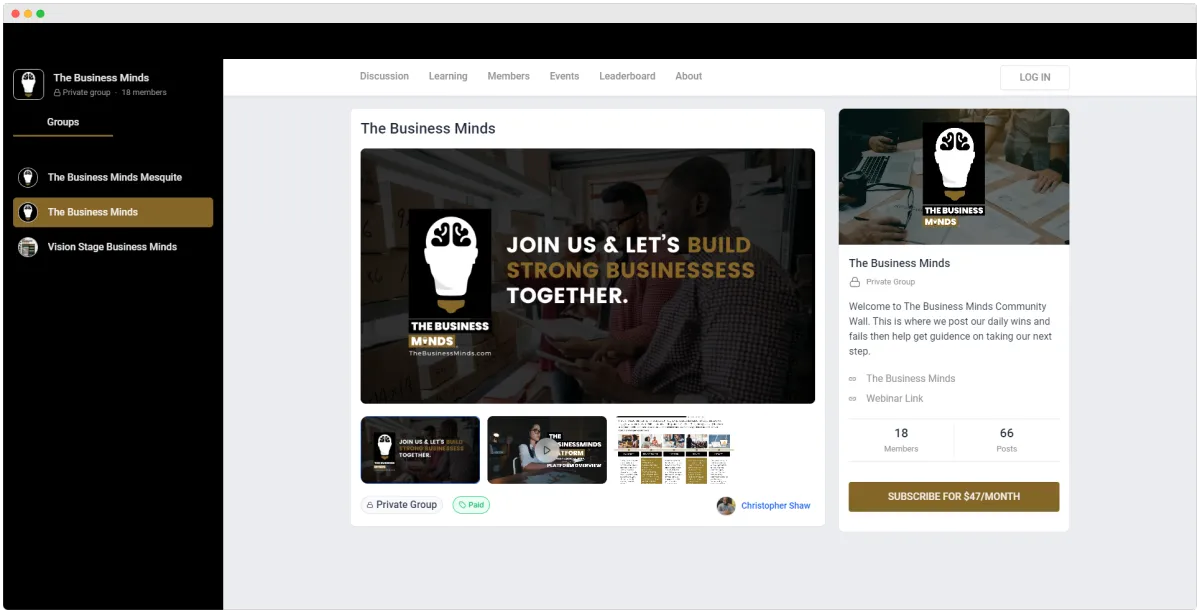Select the third gallery thumbnail with posts collage

coord(673,449)
